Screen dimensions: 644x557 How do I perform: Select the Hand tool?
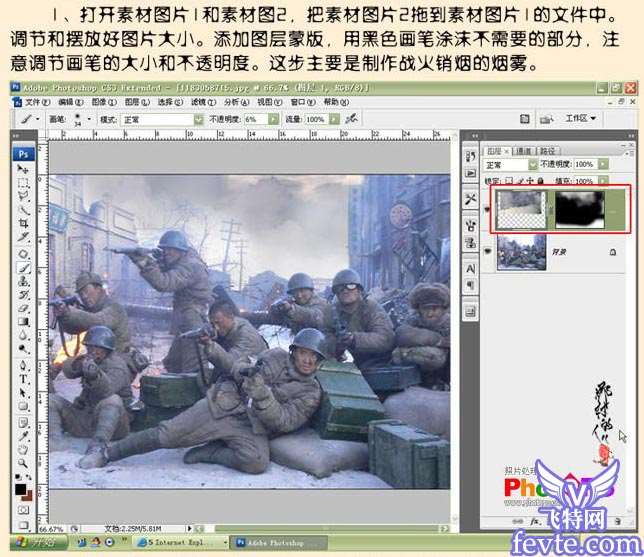pos(23,450)
